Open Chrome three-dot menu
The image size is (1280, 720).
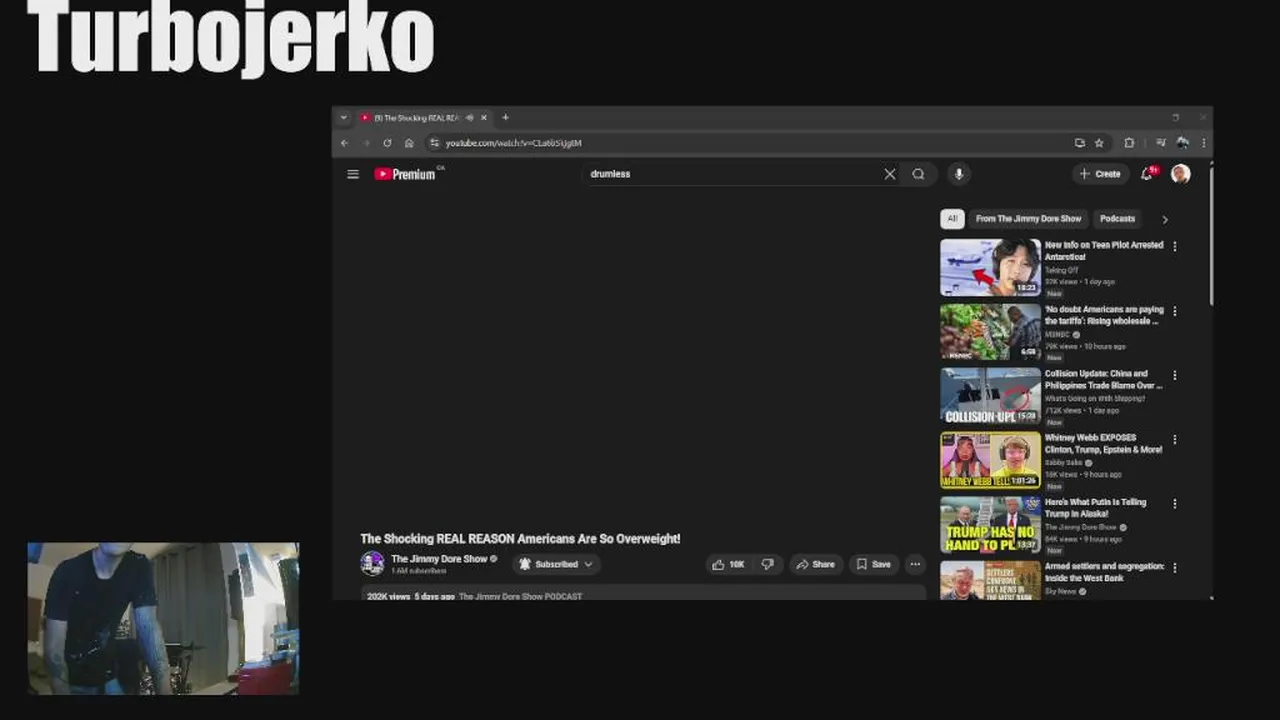pos(1203,143)
